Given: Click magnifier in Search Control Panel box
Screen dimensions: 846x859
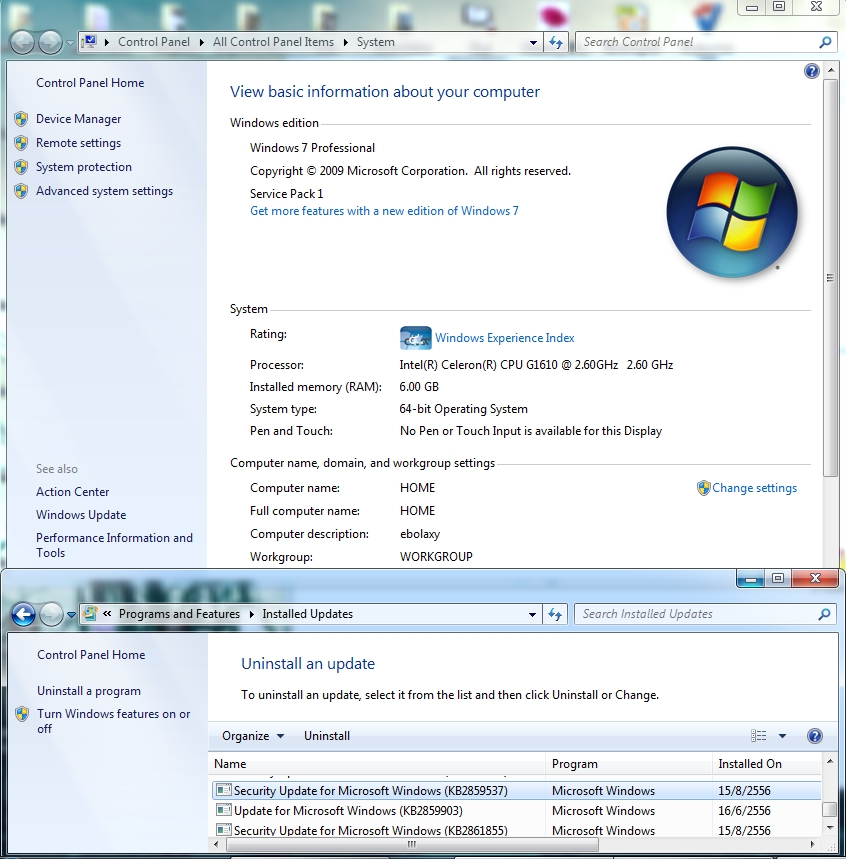Looking at the screenshot, I should (825, 42).
